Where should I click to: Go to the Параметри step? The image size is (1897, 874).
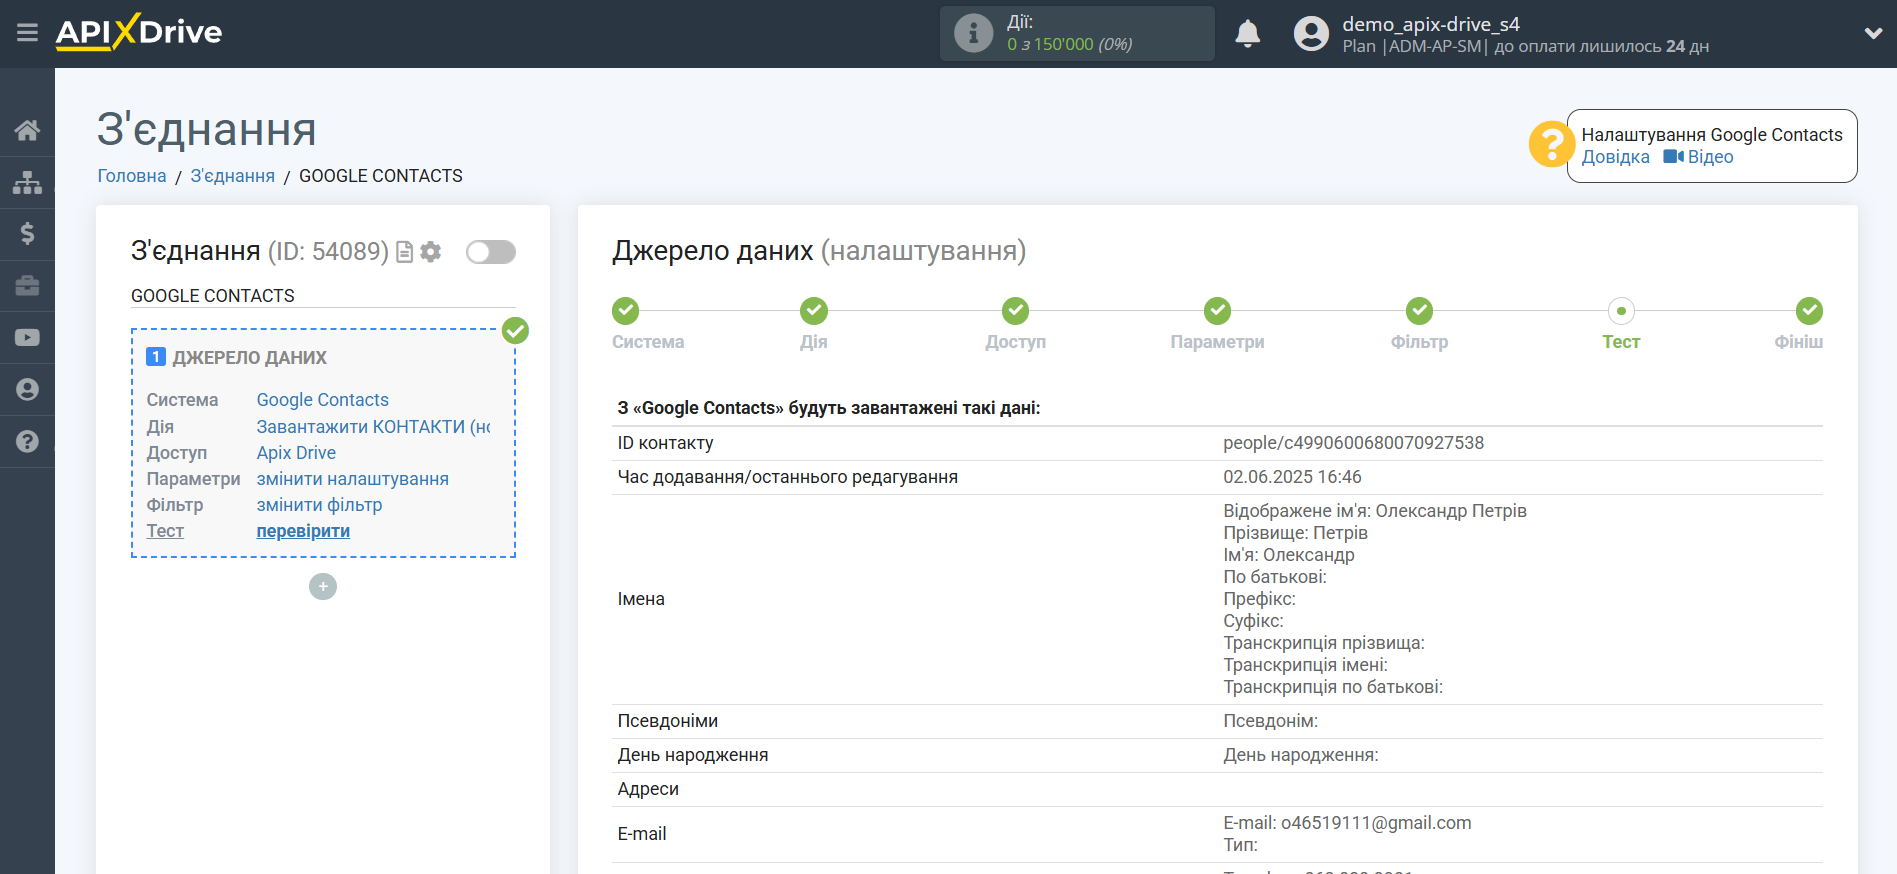(x=1217, y=311)
